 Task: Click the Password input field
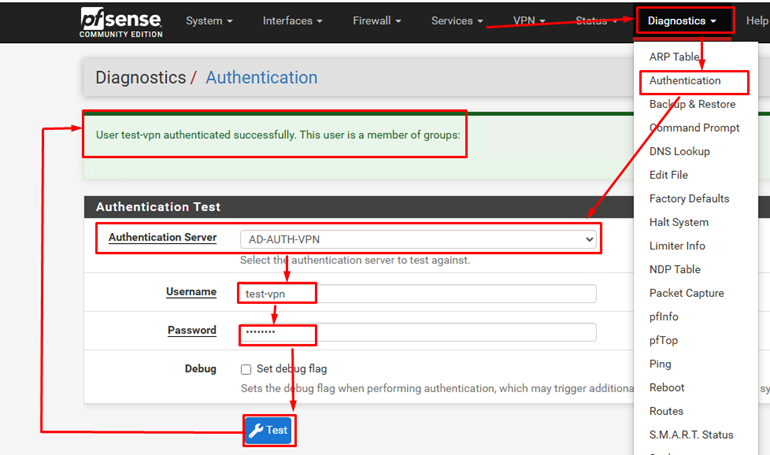point(417,332)
